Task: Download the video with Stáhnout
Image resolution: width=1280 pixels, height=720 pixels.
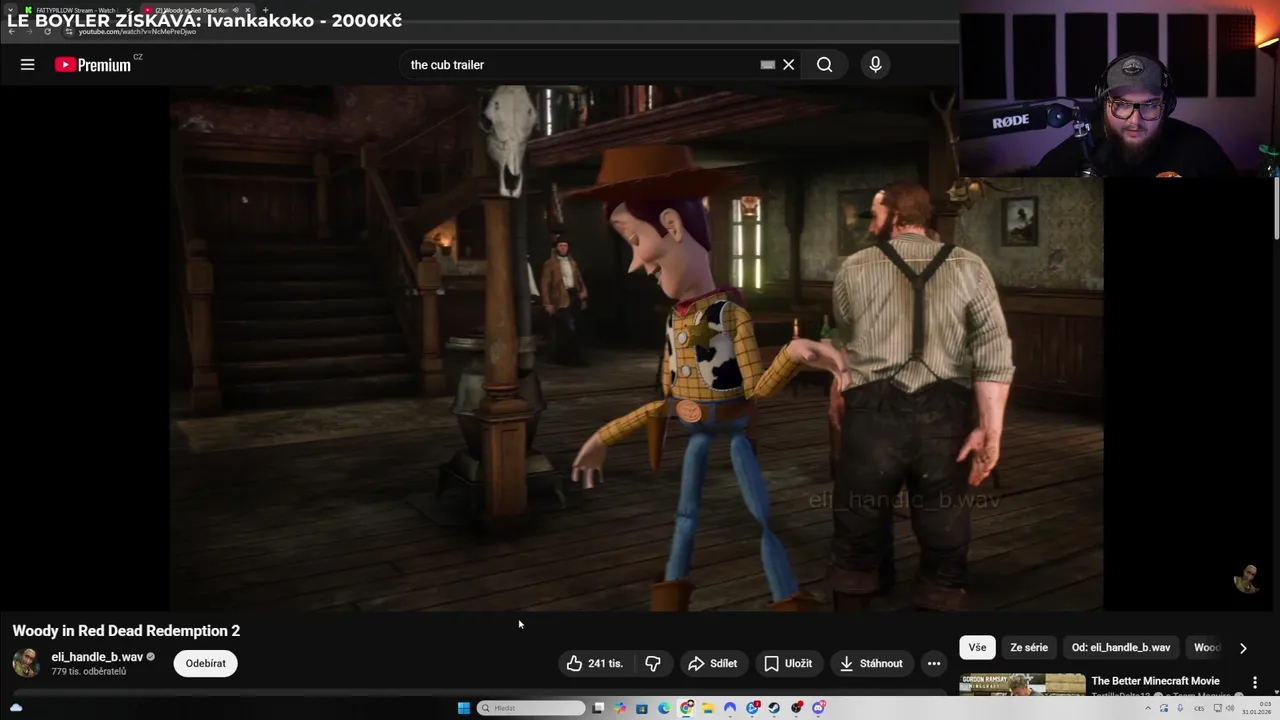Action: tap(871, 663)
